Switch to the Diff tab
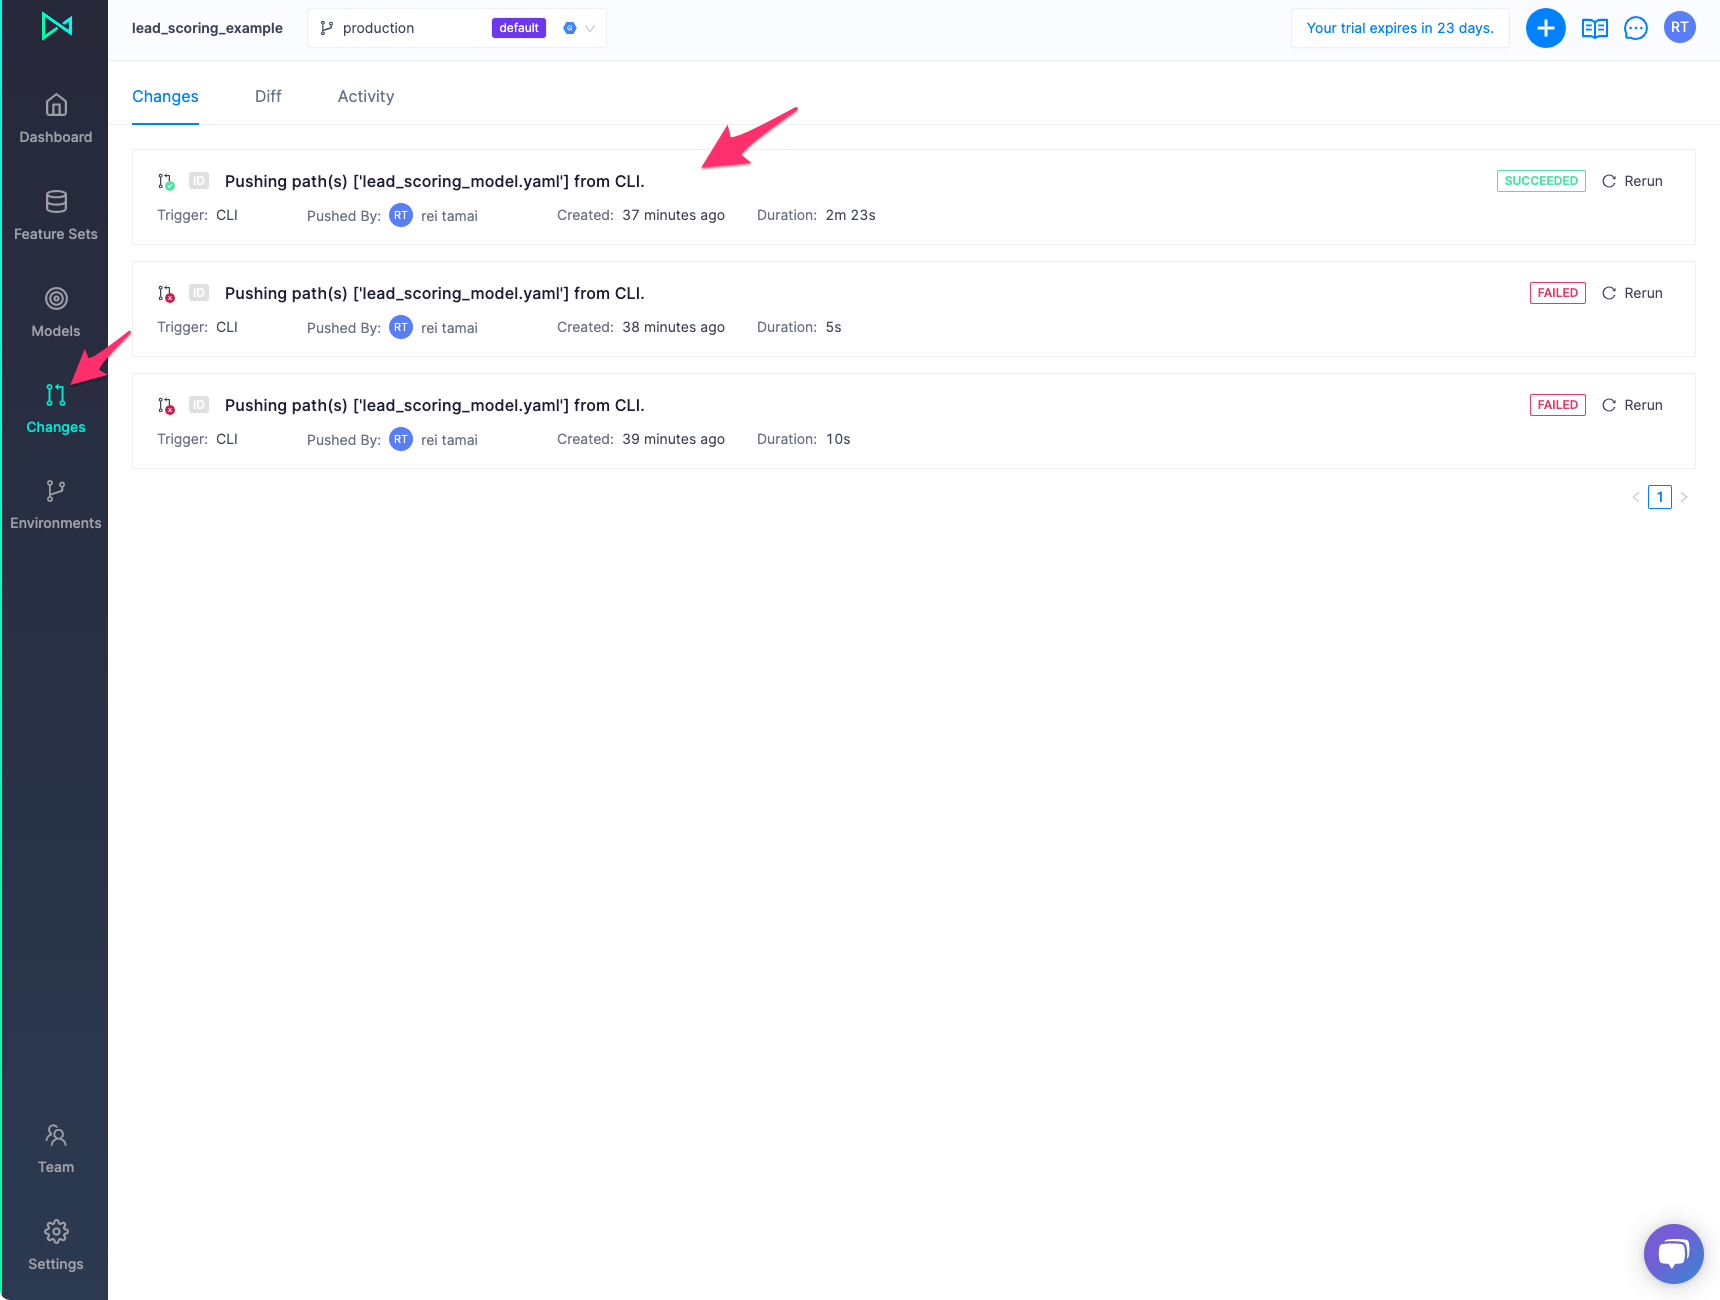The height and width of the screenshot is (1300, 1720). point(268,96)
